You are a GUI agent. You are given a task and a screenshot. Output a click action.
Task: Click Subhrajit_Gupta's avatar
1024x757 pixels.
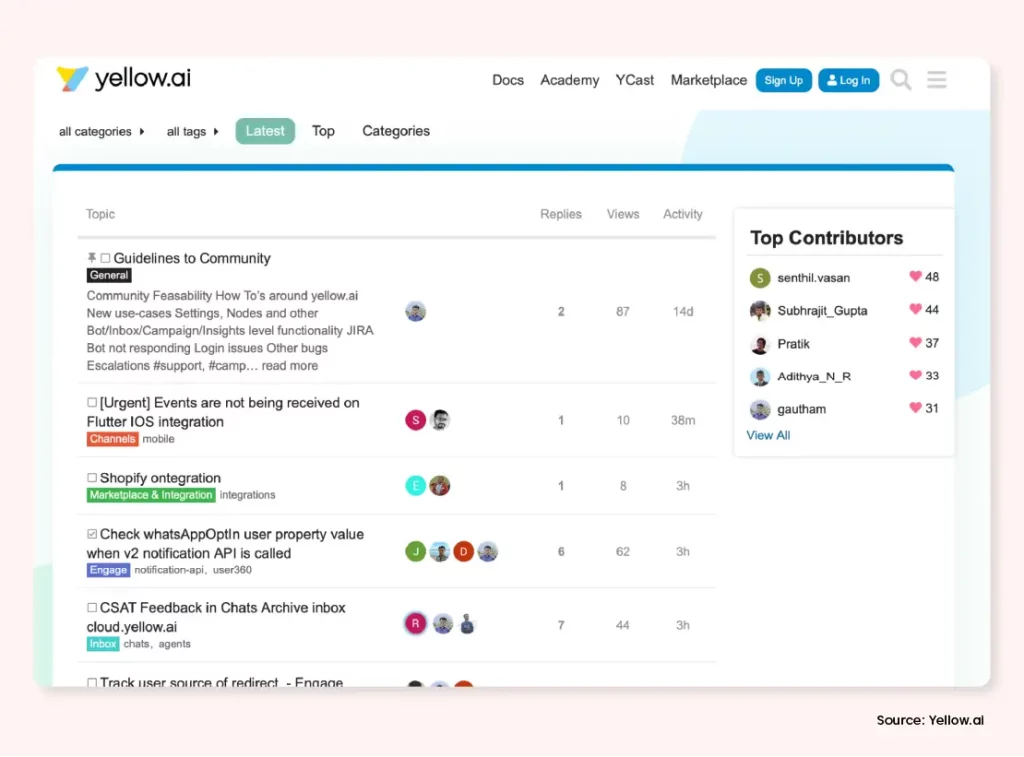tap(760, 310)
